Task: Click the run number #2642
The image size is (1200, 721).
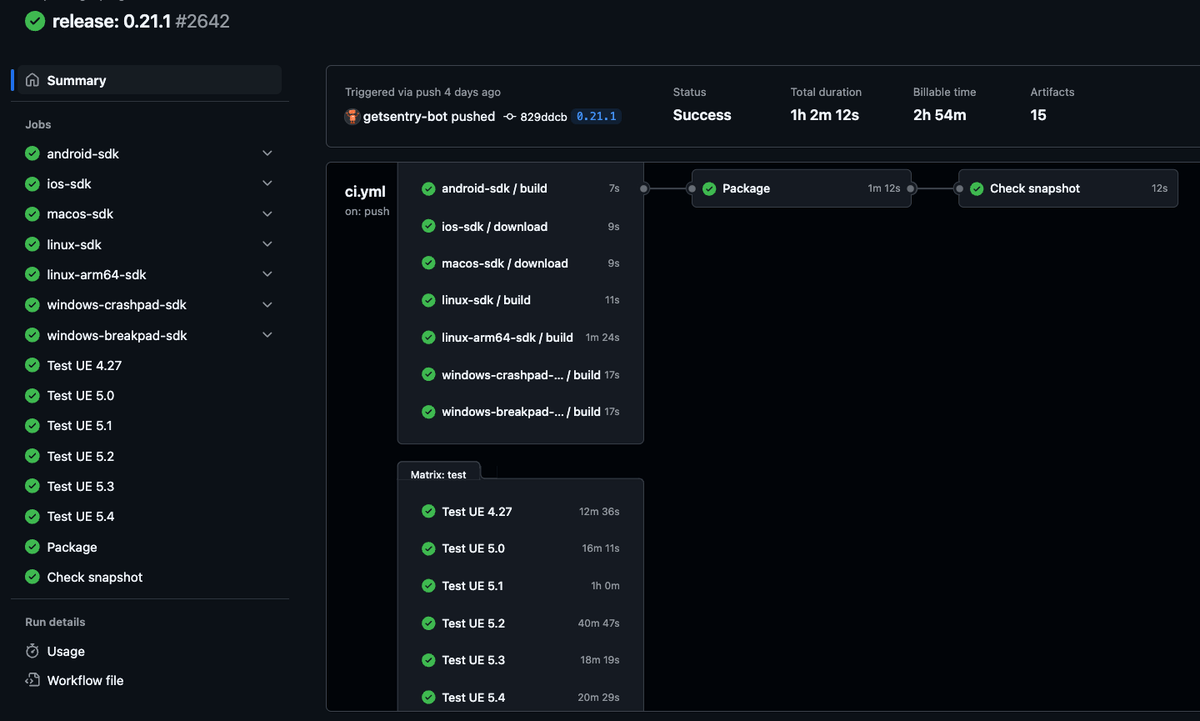Action: point(203,21)
